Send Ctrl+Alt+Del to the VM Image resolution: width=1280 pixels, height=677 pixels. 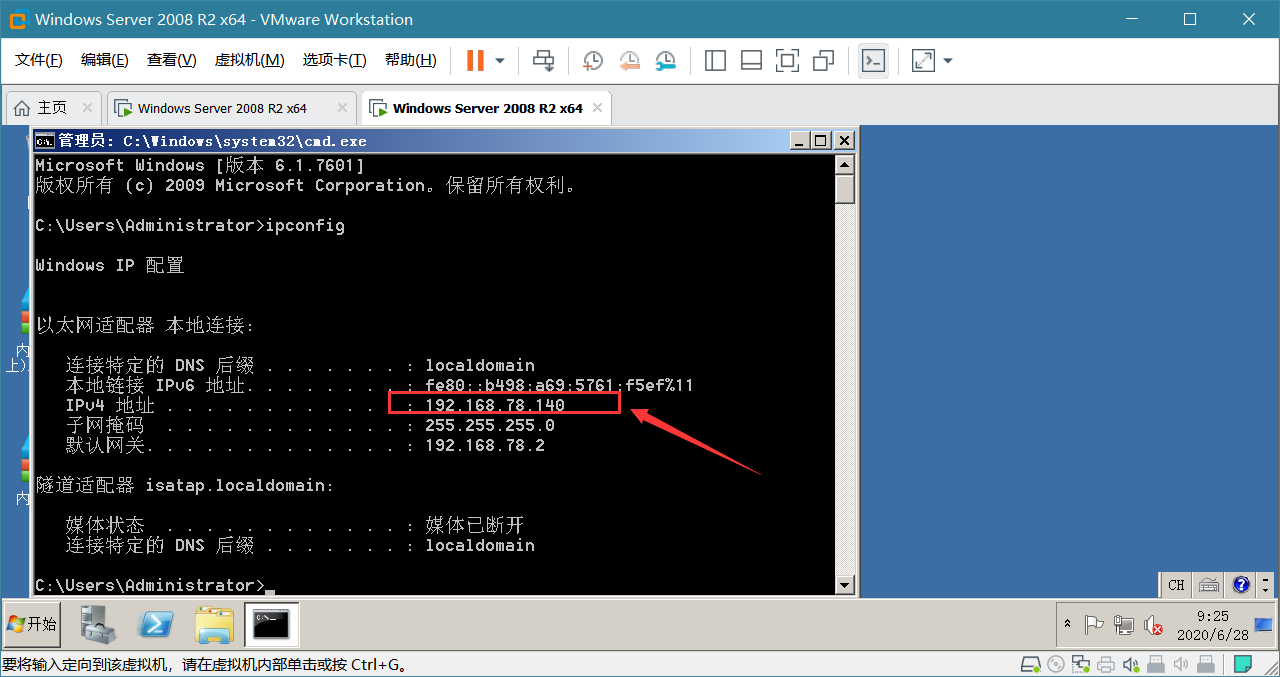[543, 61]
